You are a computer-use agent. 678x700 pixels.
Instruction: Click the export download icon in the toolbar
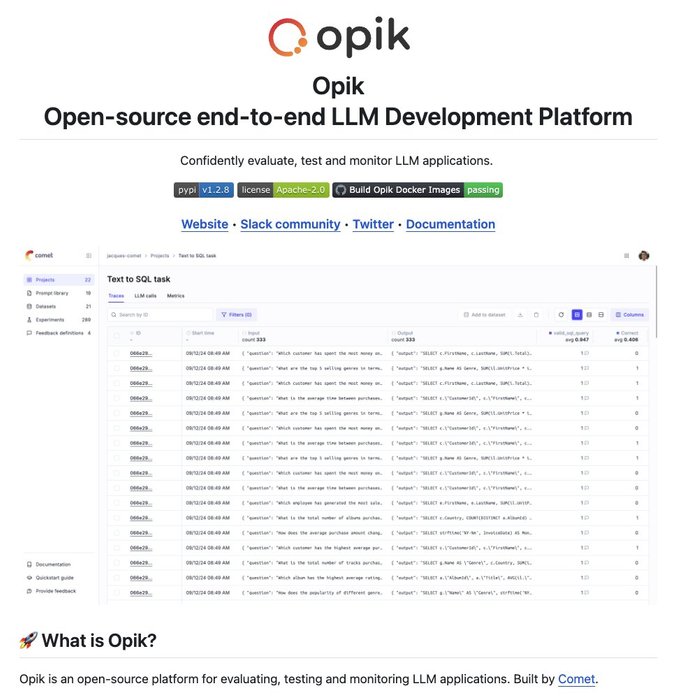(520, 315)
